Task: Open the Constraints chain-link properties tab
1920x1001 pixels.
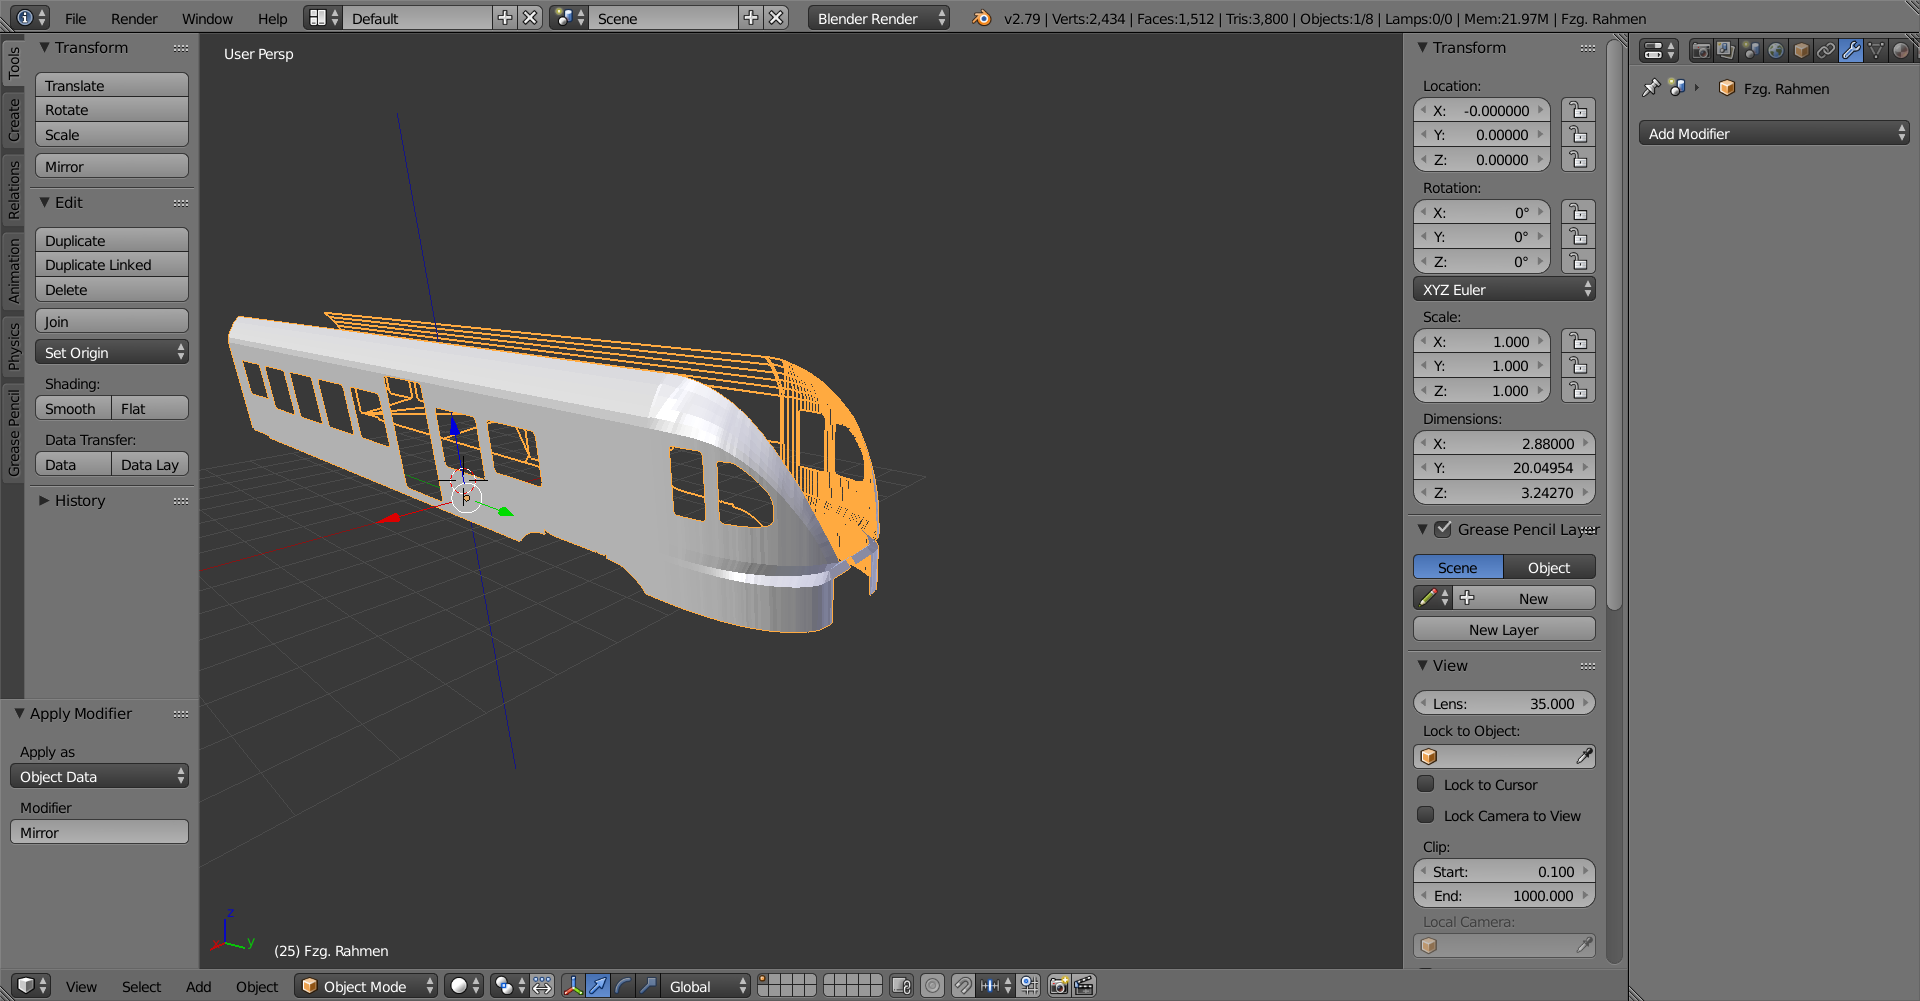Action: [1826, 51]
